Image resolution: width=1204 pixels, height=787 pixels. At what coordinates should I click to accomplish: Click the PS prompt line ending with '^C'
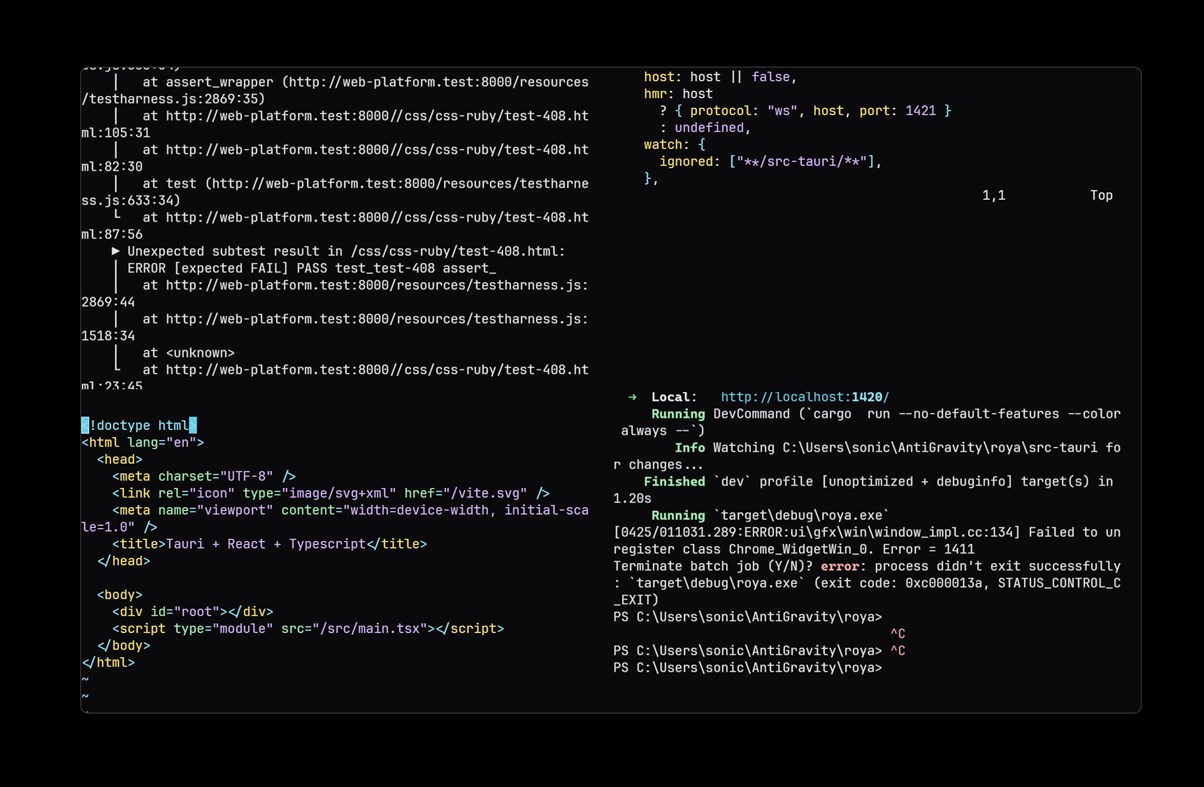(x=759, y=652)
